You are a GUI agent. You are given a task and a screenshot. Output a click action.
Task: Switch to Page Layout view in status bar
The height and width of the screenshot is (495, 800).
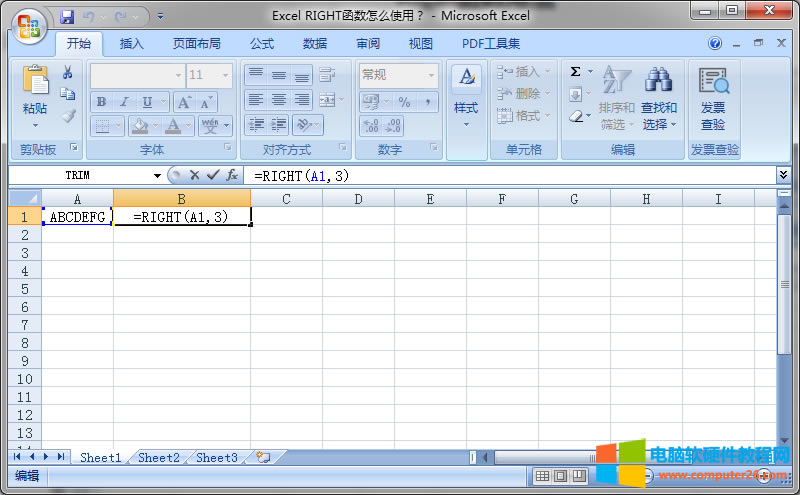click(561, 476)
